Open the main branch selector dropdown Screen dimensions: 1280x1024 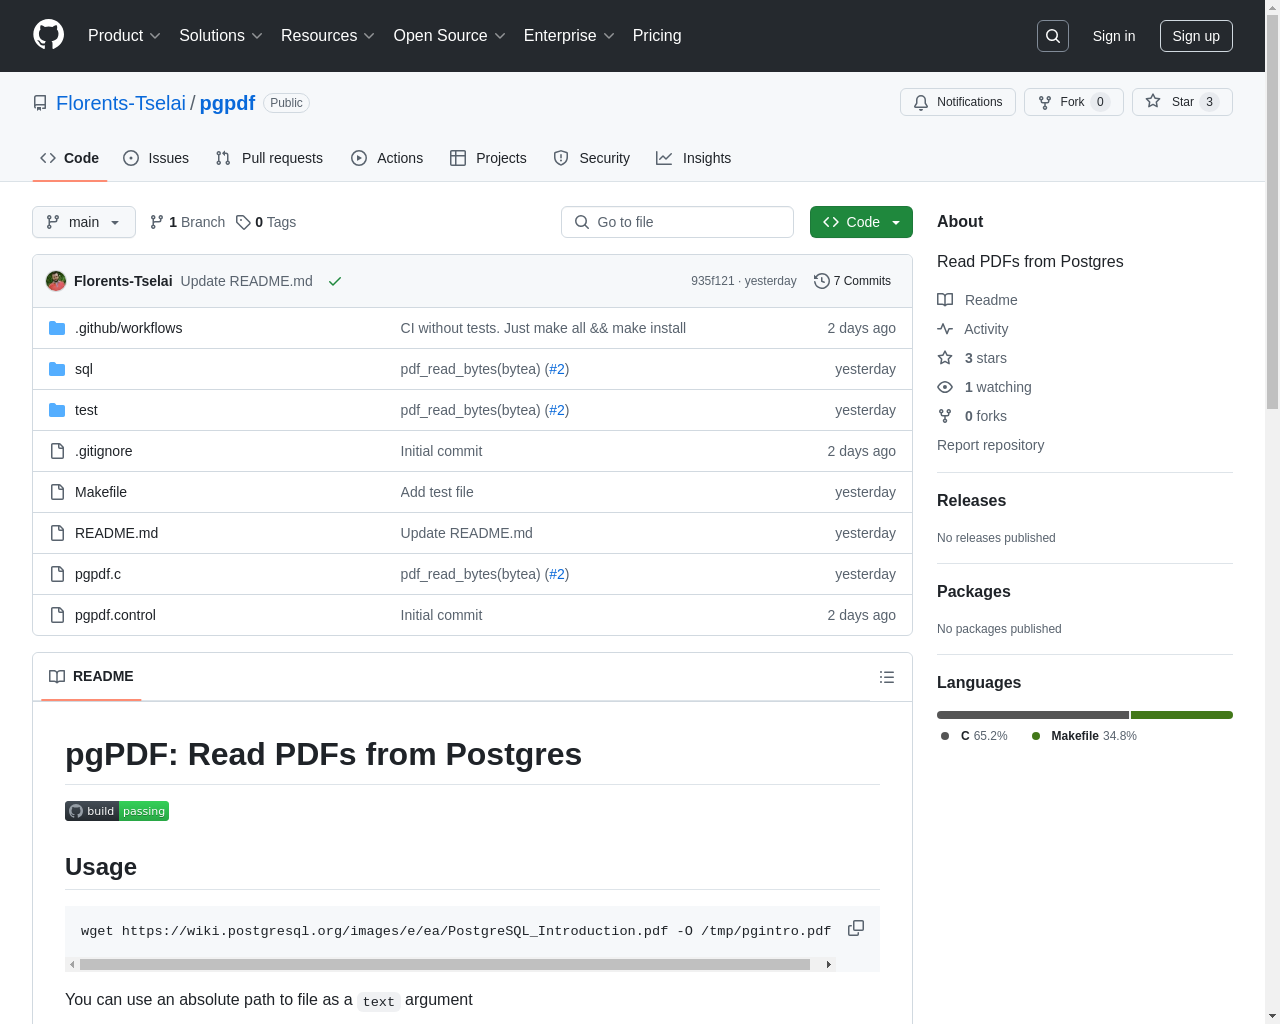[x=84, y=222]
